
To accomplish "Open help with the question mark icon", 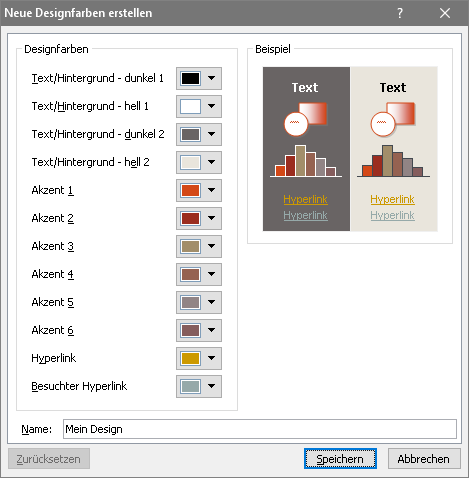I will tap(400, 13).
